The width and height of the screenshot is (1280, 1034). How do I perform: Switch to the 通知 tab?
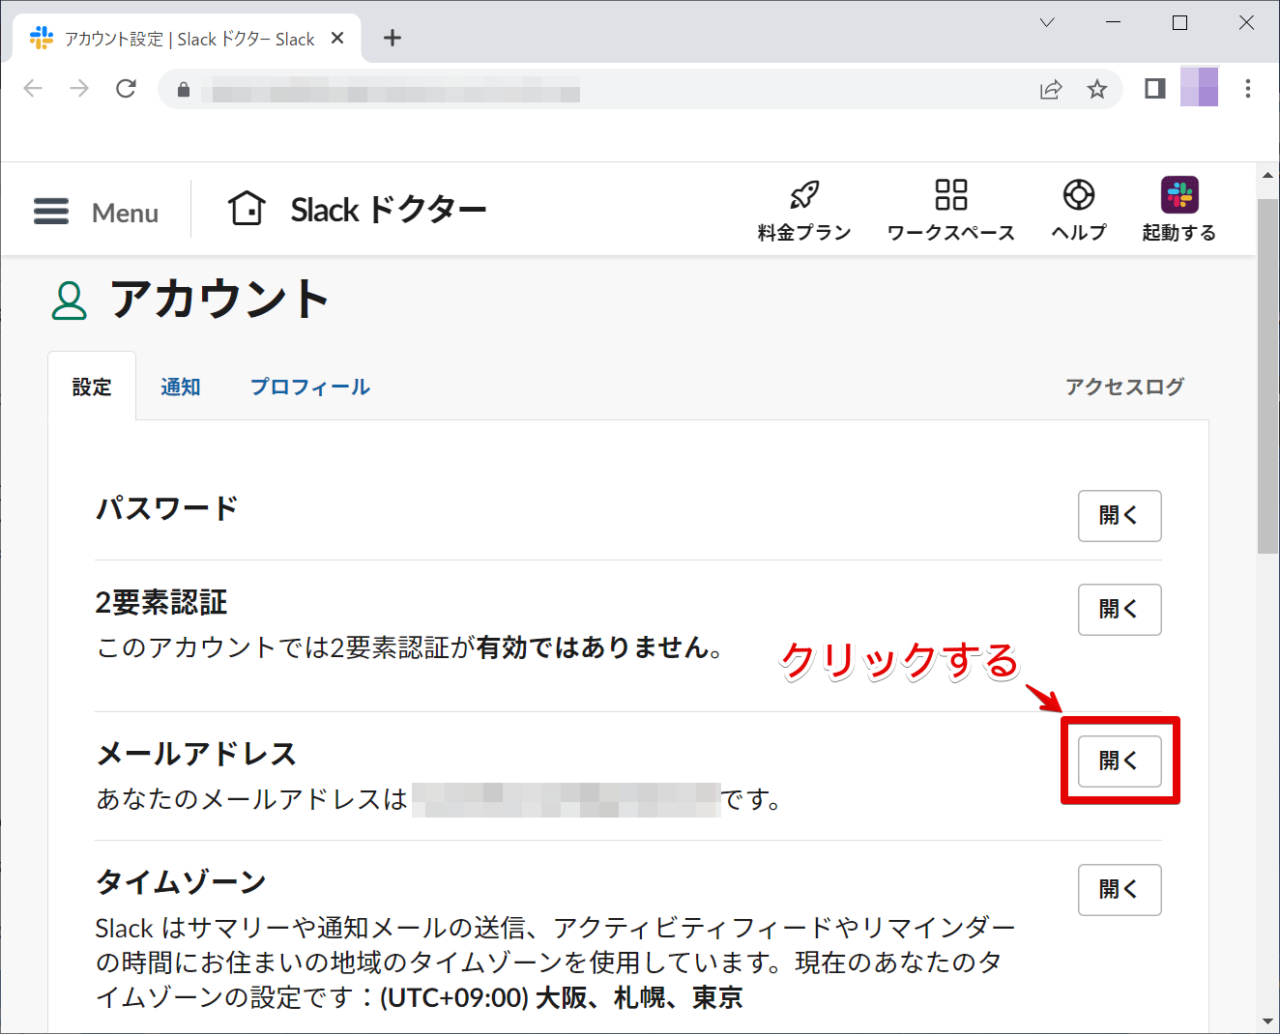tap(181, 387)
